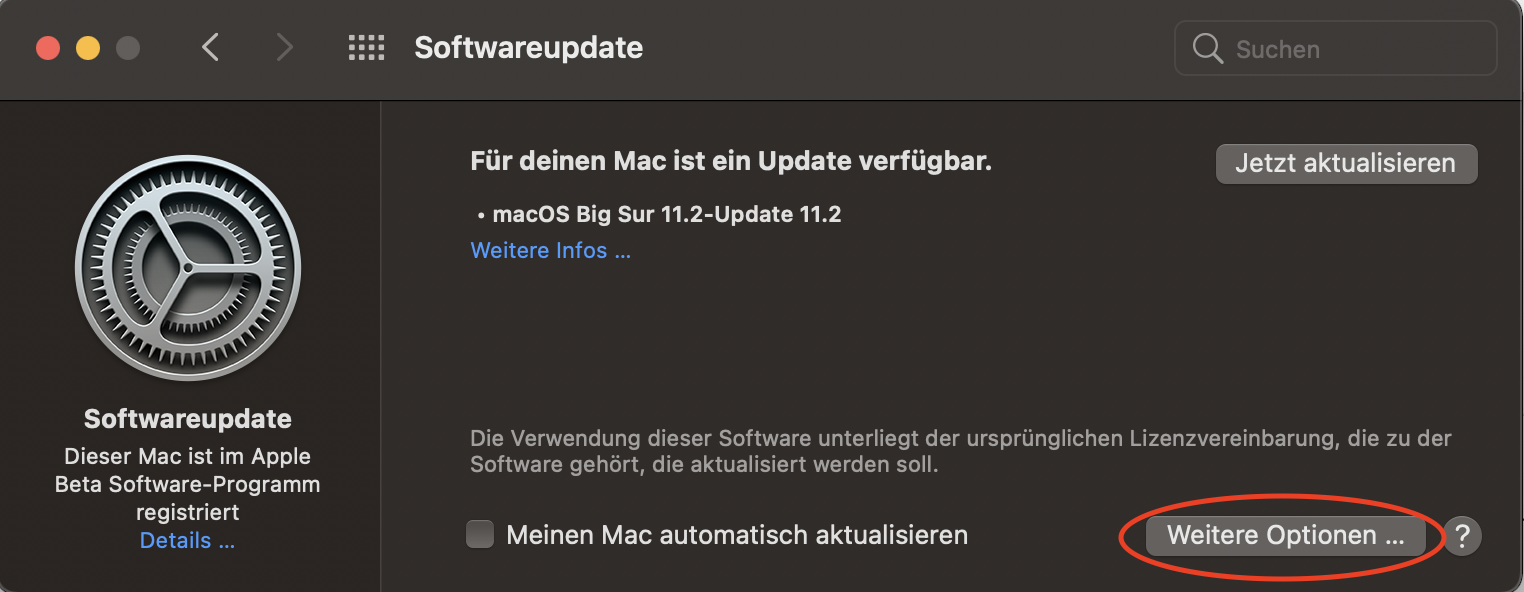Minimize the window with the yellow button

click(88, 48)
